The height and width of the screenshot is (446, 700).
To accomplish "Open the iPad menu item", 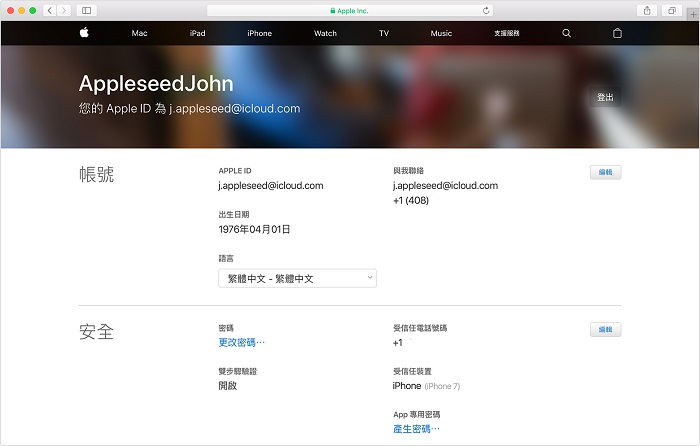I will pos(197,33).
